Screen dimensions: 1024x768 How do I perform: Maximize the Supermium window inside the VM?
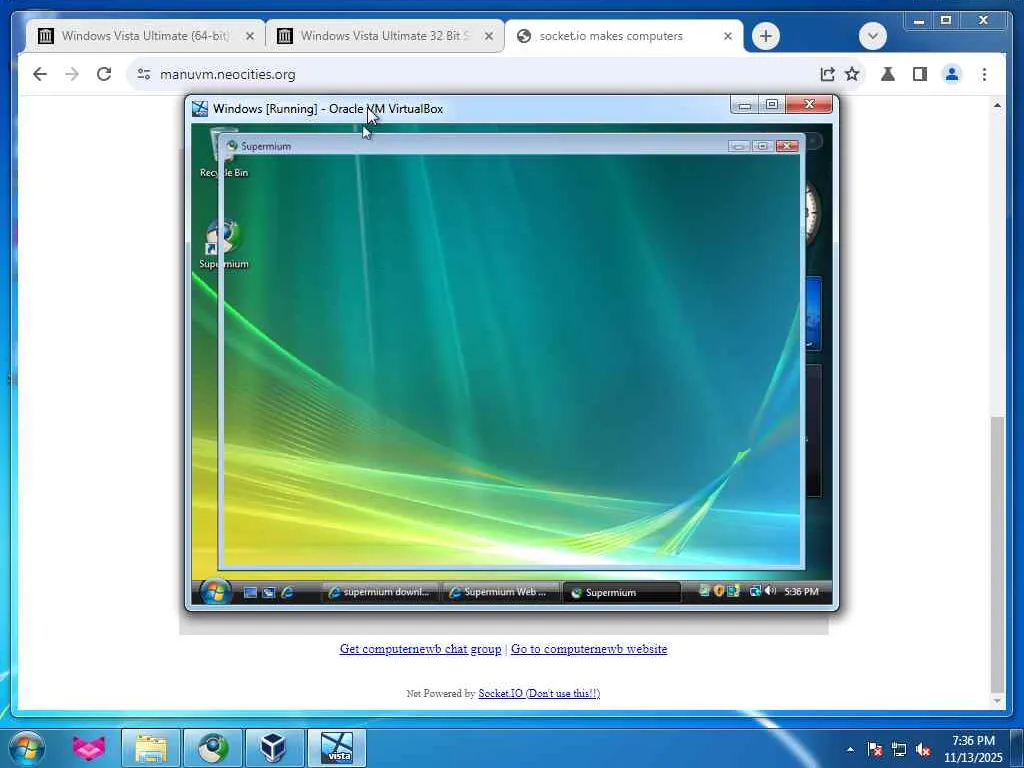762,146
